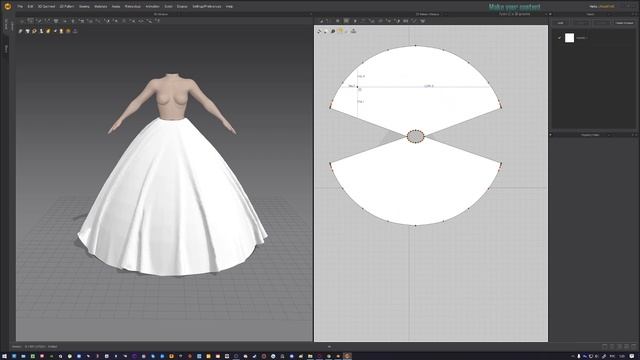This screenshot has width=640, height=360.
Task: Open the Settings/Preferences menu
Action: 207,7
